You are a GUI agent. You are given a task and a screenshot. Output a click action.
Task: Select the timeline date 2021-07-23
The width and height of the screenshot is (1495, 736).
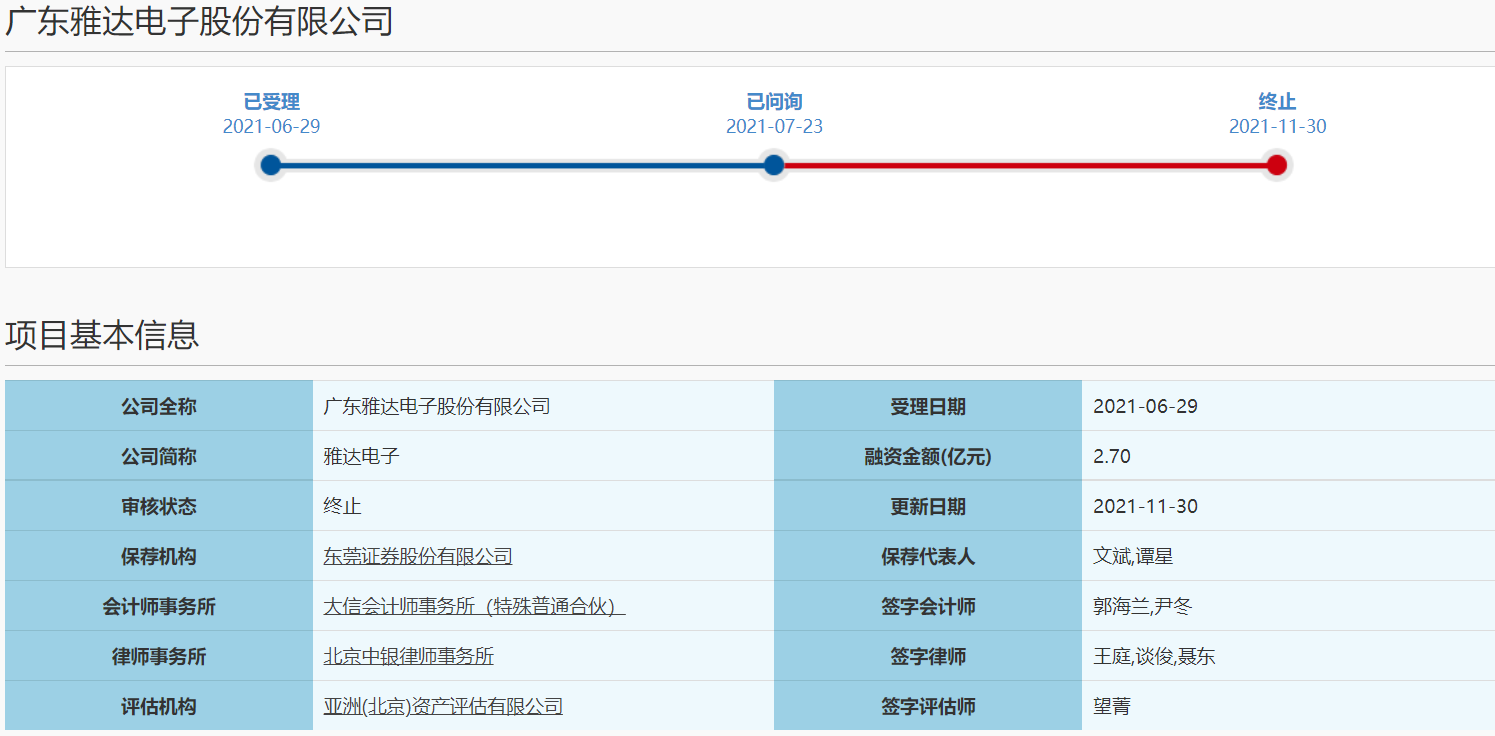coord(774,127)
